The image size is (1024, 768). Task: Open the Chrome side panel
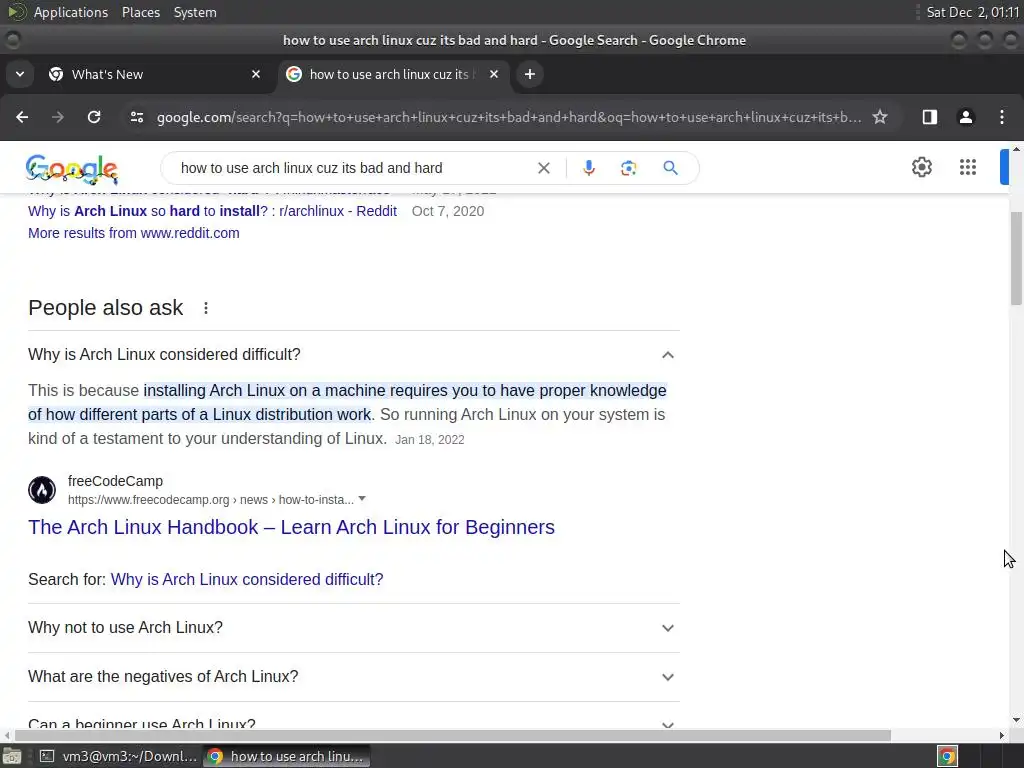pyautogui.click(x=929, y=117)
